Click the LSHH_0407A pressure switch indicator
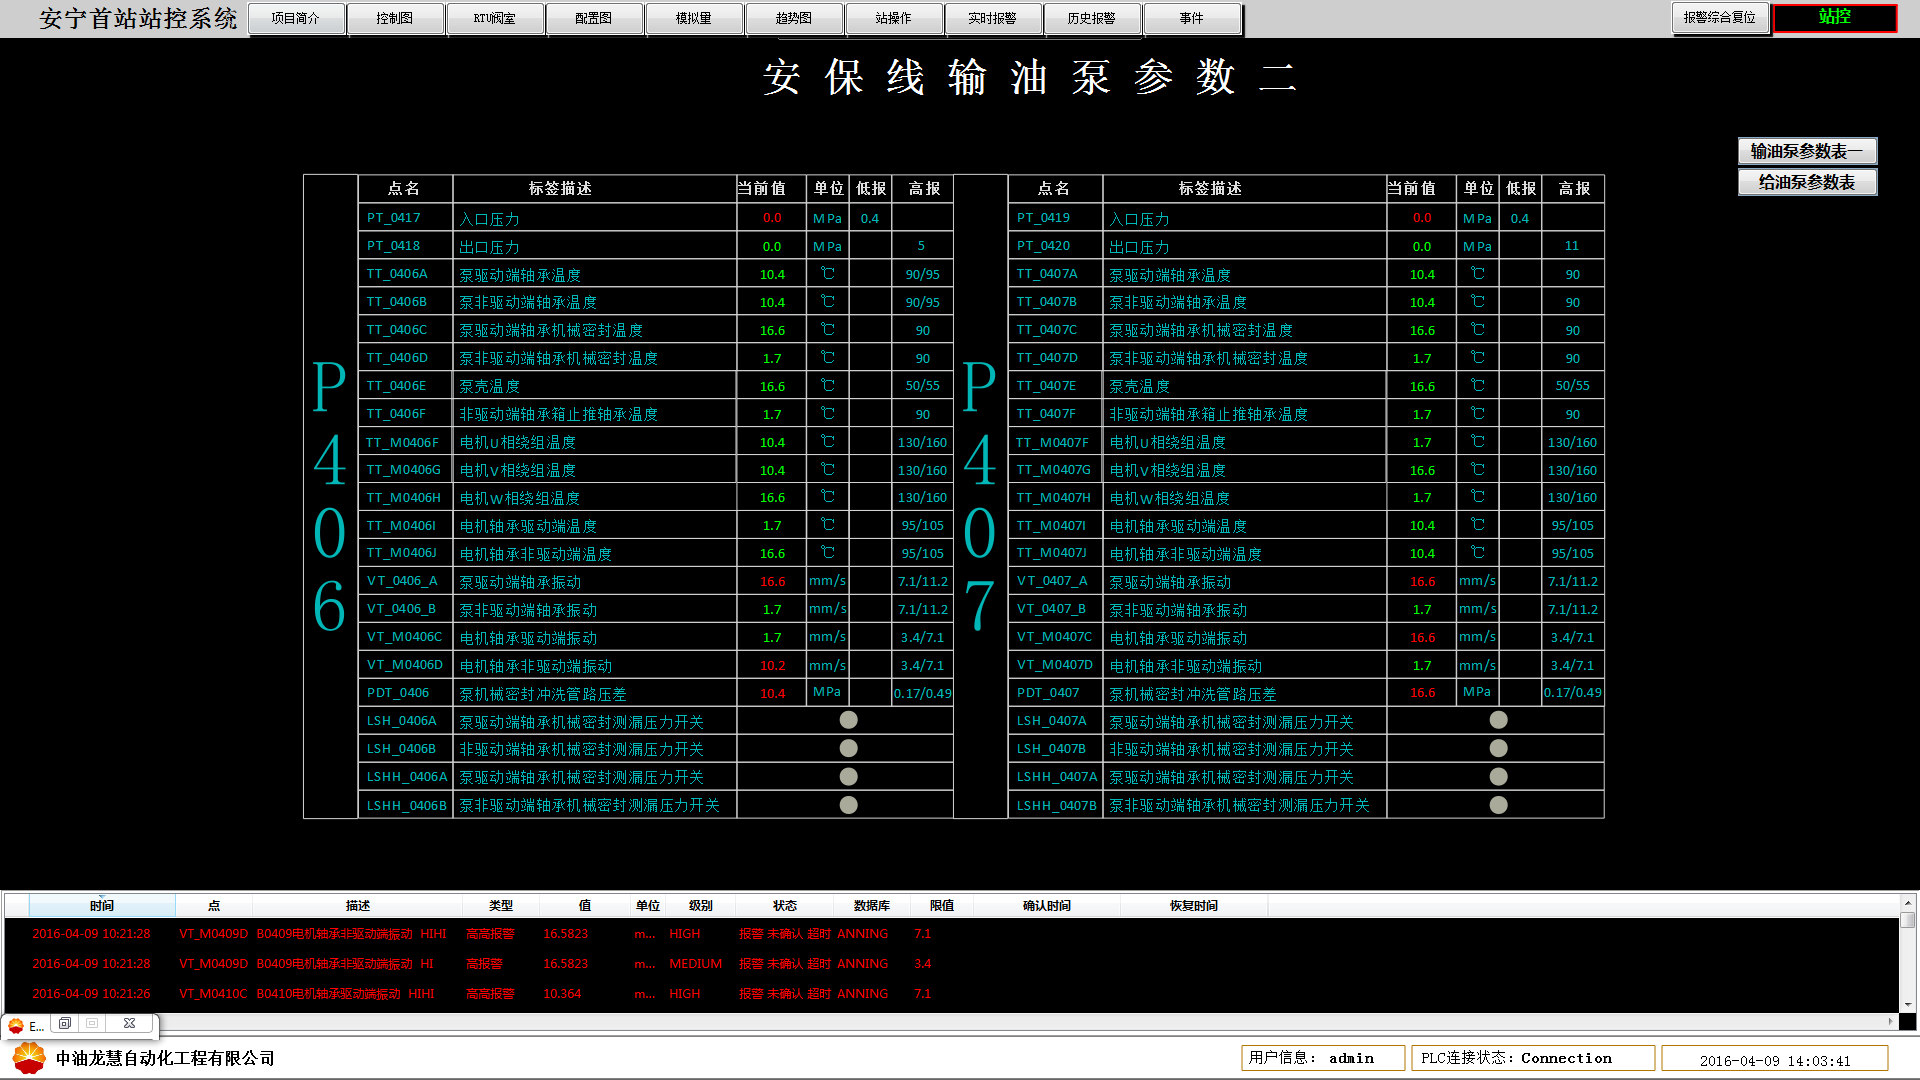1920x1080 pixels. 1498,777
